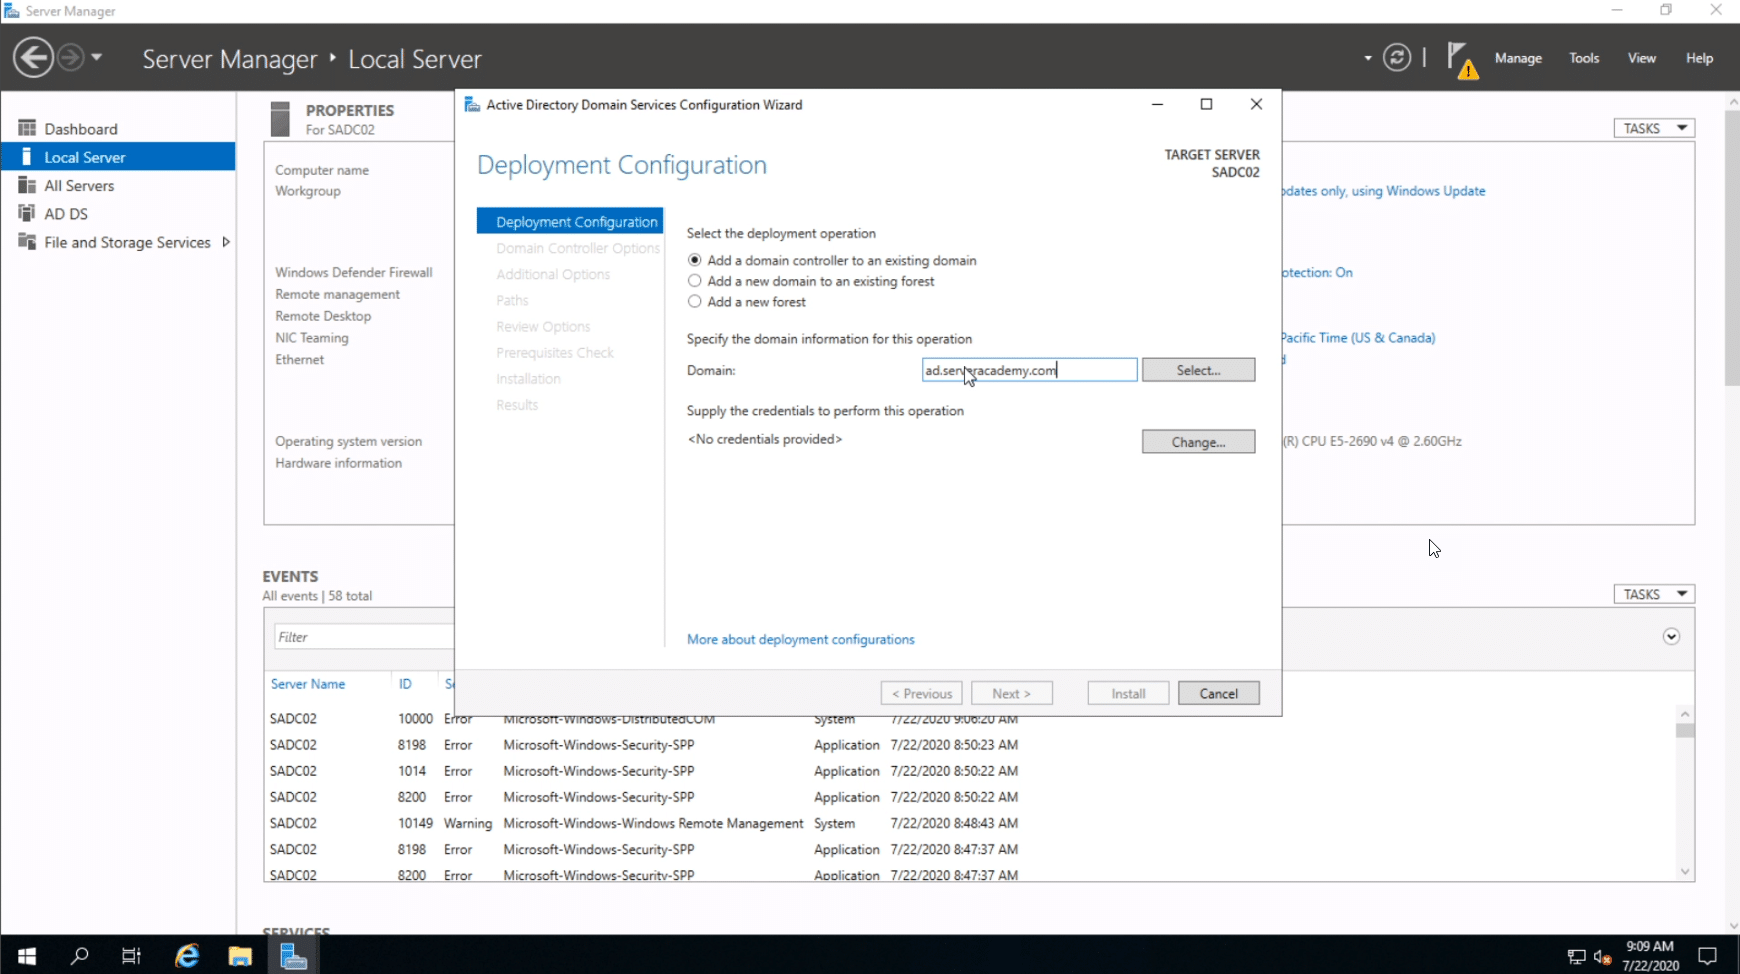This screenshot has height=974, width=1740.
Task: Open Internet Explorer from the taskbar
Action: coord(187,956)
